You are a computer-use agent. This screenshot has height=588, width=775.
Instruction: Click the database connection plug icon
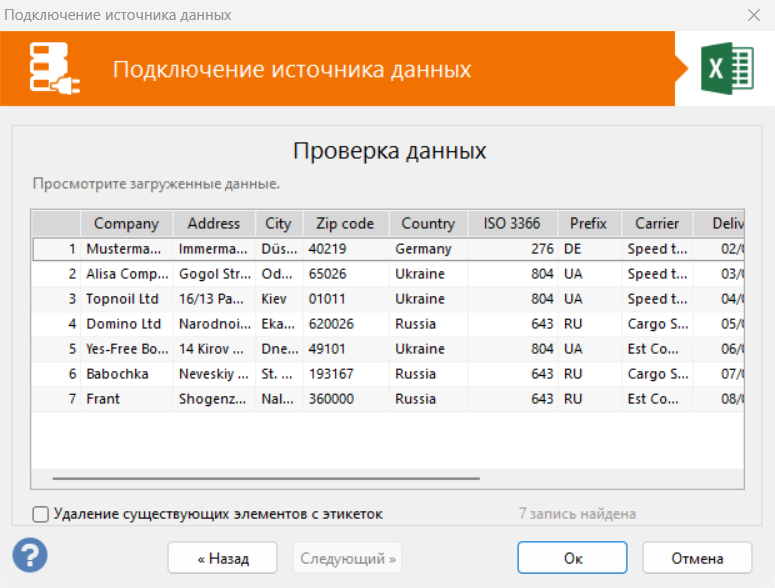(x=54, y=68)
